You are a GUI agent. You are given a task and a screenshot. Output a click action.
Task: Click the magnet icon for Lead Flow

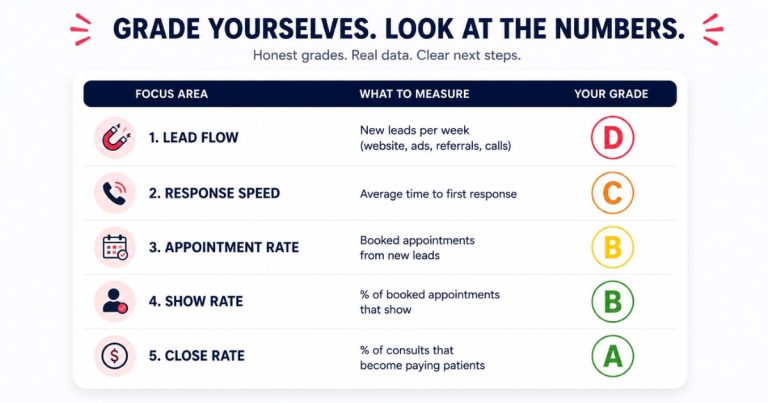[x=115, y=138]
